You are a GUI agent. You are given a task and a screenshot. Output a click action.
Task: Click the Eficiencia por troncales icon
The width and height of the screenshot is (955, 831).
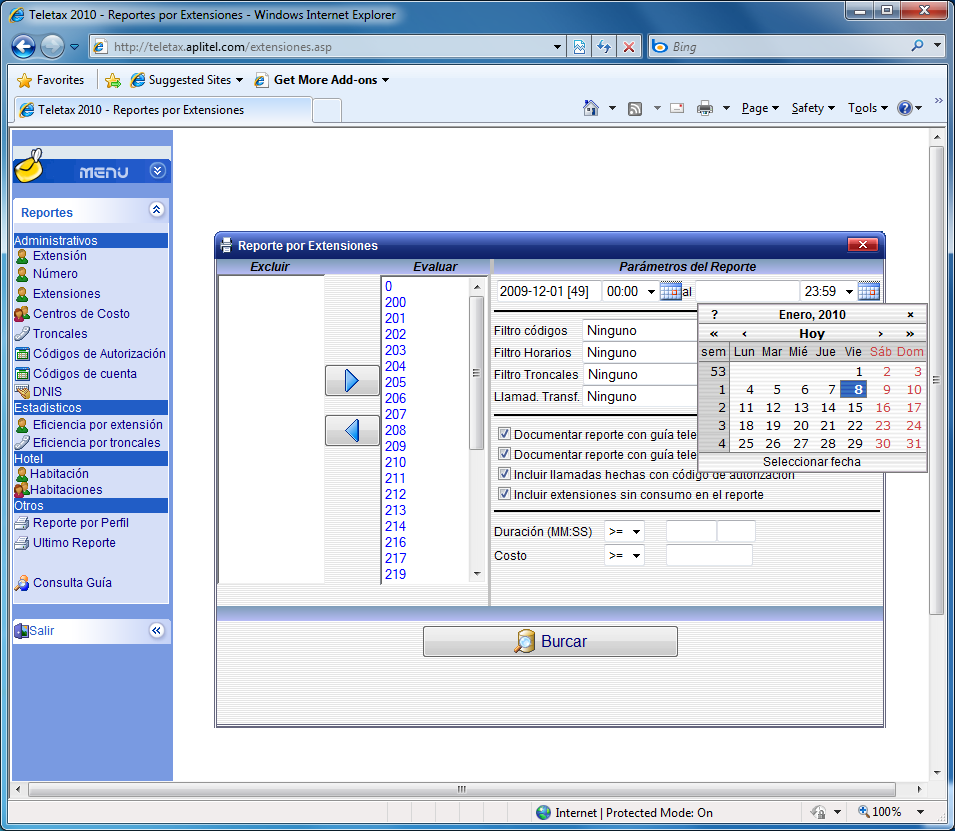pyautogui.click(x=22, y=443)
